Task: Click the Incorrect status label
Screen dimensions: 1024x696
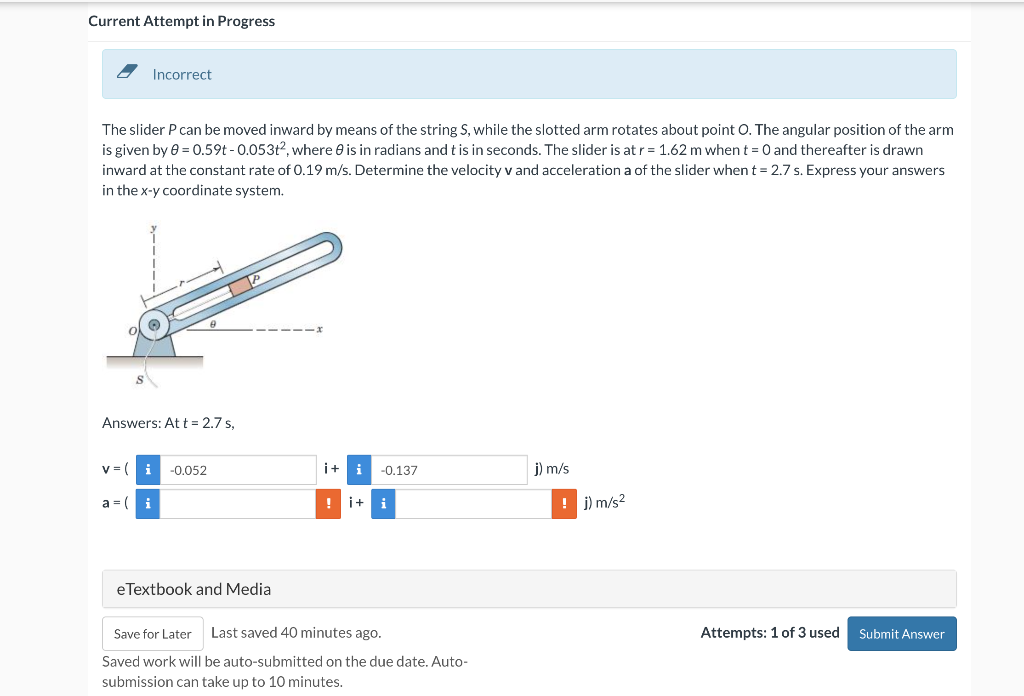Action: [181, 74]
